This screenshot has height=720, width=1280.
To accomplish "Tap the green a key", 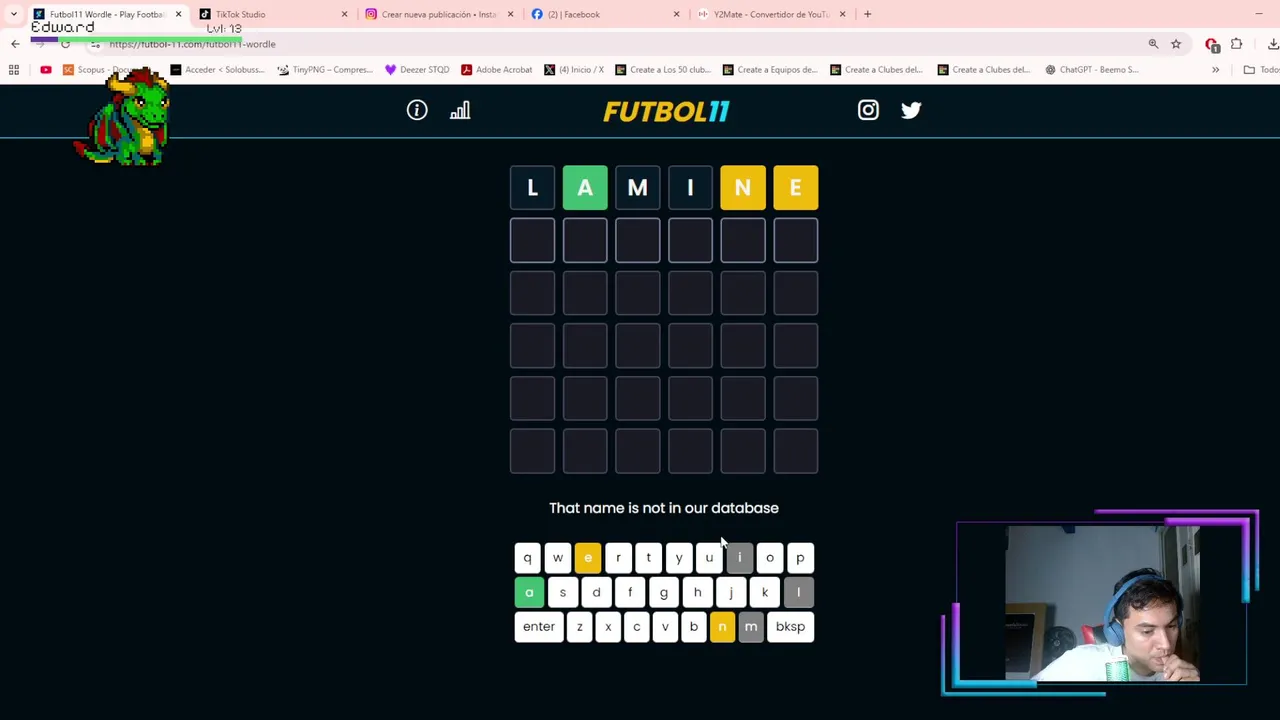I will click(x=529, y=592).
